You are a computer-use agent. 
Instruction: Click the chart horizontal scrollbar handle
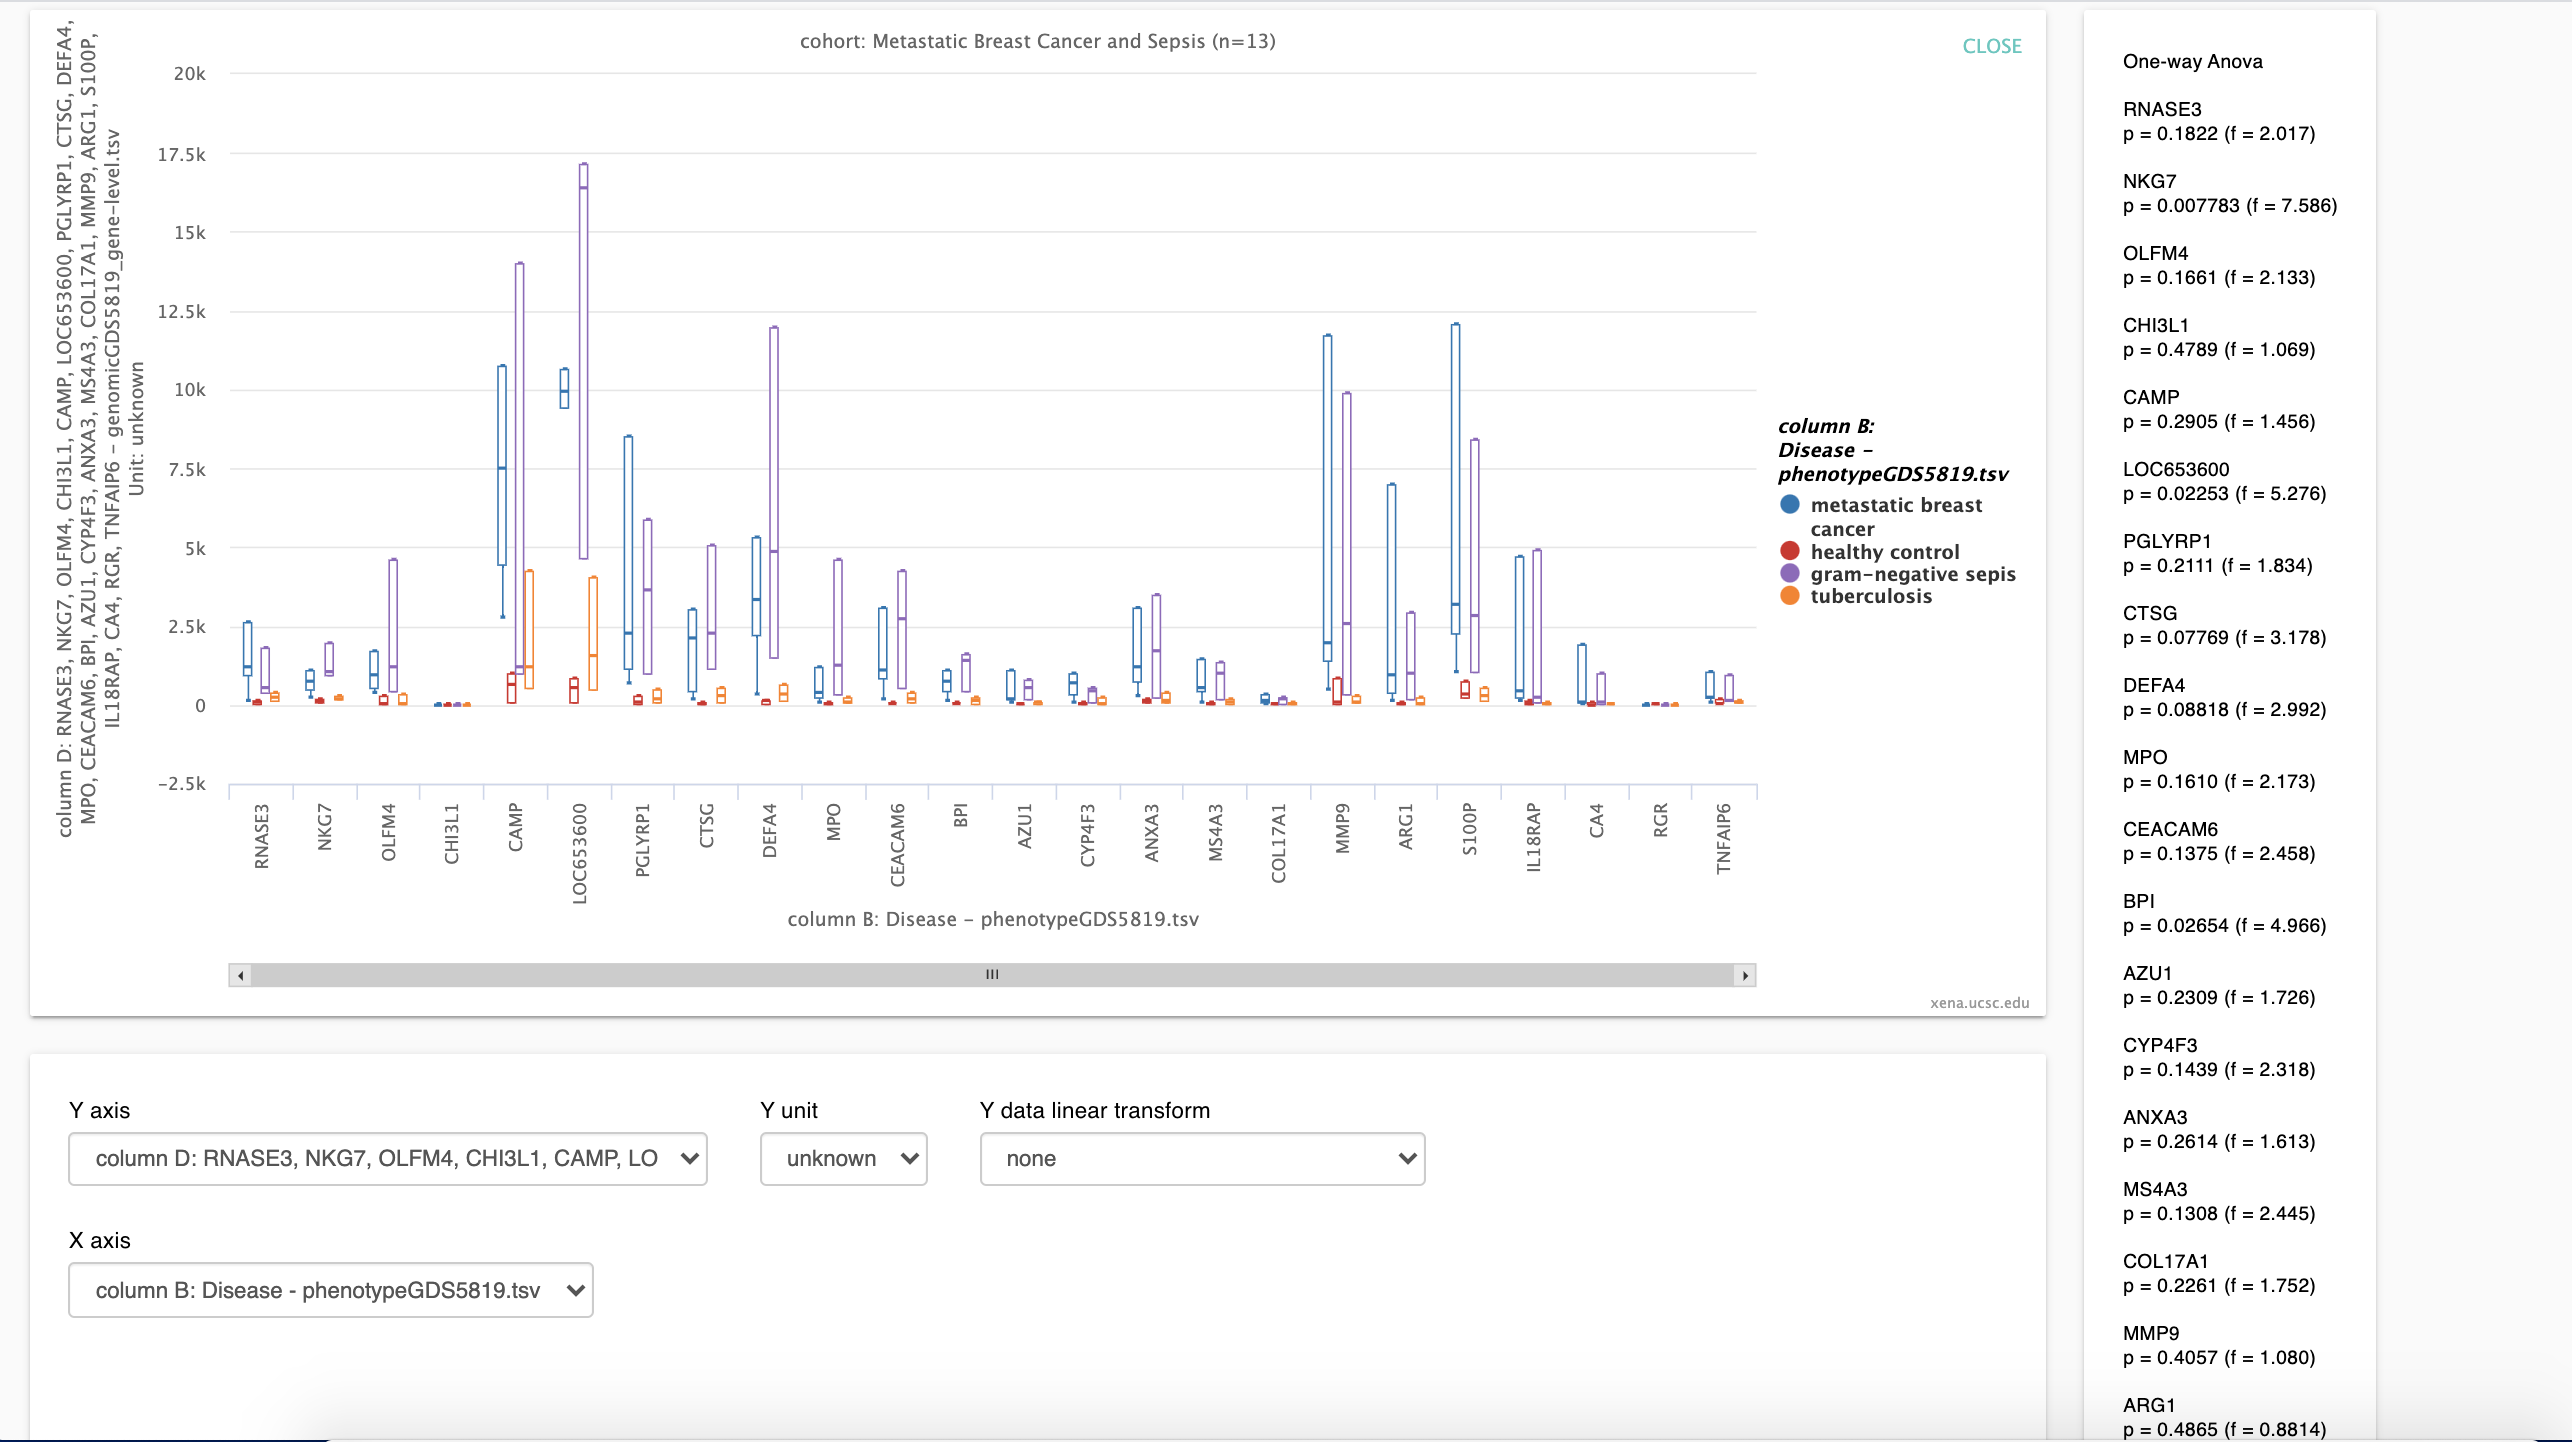click(992, 975)
